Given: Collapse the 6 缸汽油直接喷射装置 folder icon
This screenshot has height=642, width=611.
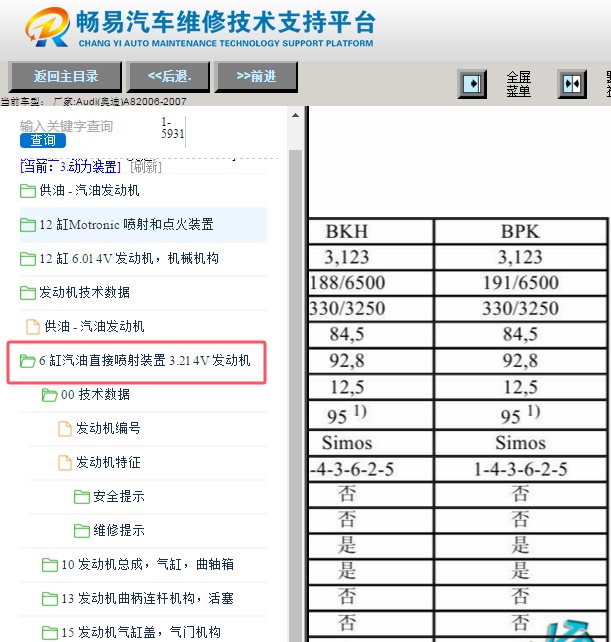Looking at the screenshot, I should pos(27,361).
